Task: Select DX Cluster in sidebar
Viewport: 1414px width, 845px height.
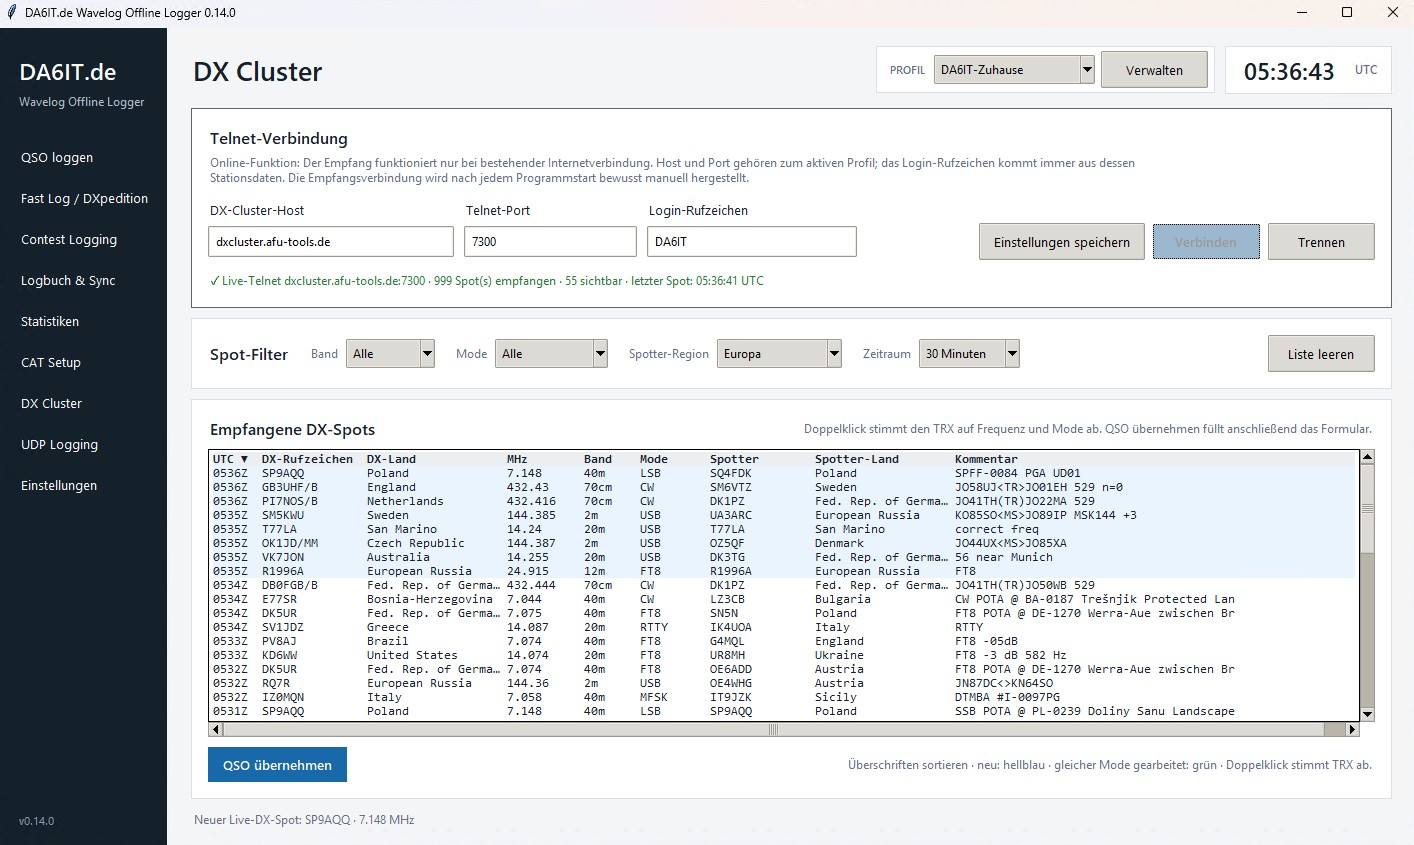Action: [52, 403]
